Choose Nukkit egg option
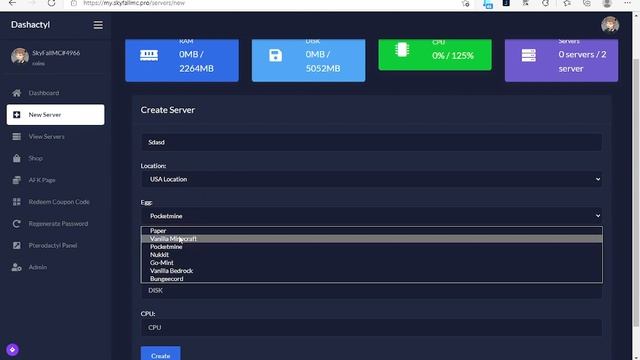This screenshot has width=640, height=360. [x=371, y=255]
